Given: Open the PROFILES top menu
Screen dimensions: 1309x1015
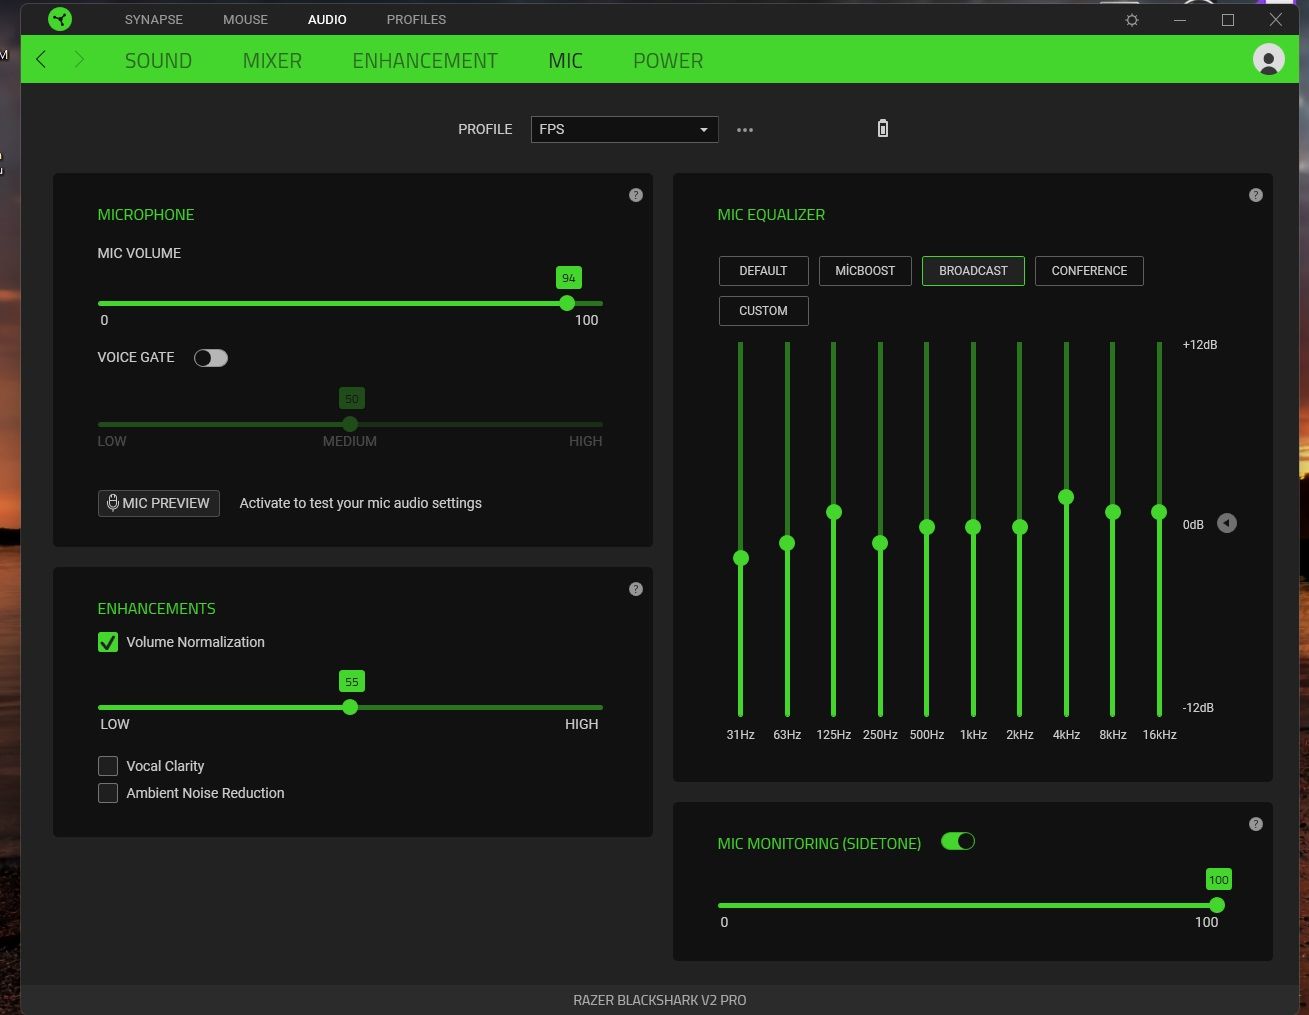Looking at the screenshot, I should (416, 19).
